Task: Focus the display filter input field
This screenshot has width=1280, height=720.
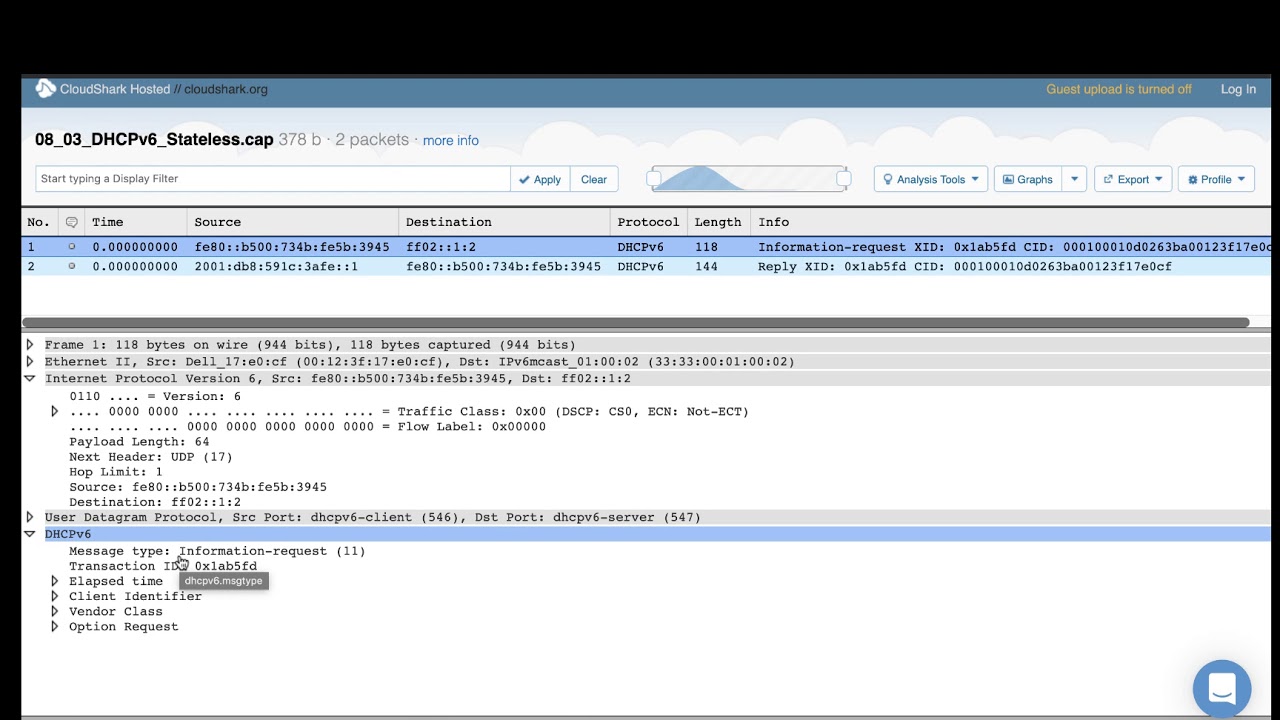Action: tap(272, 179)
